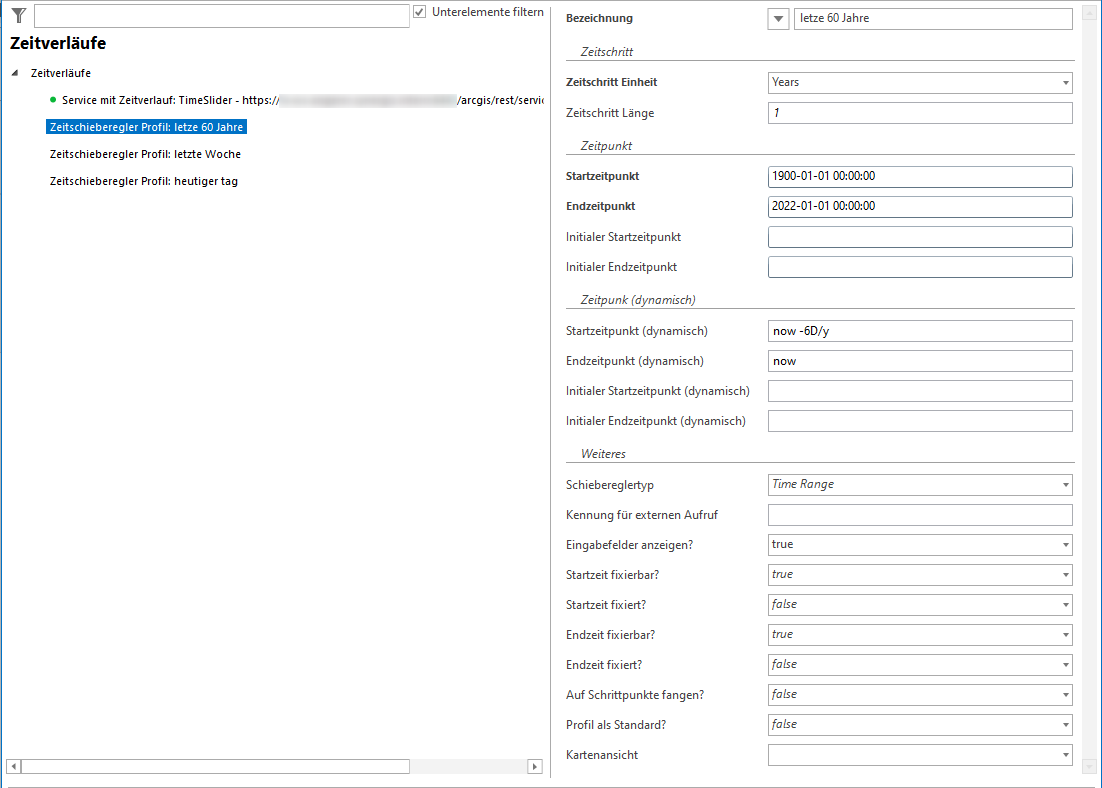Screen dimensions: 1102x788
Task: Select profile letze 60 Jahre
Action: click(x=146, y=127)
